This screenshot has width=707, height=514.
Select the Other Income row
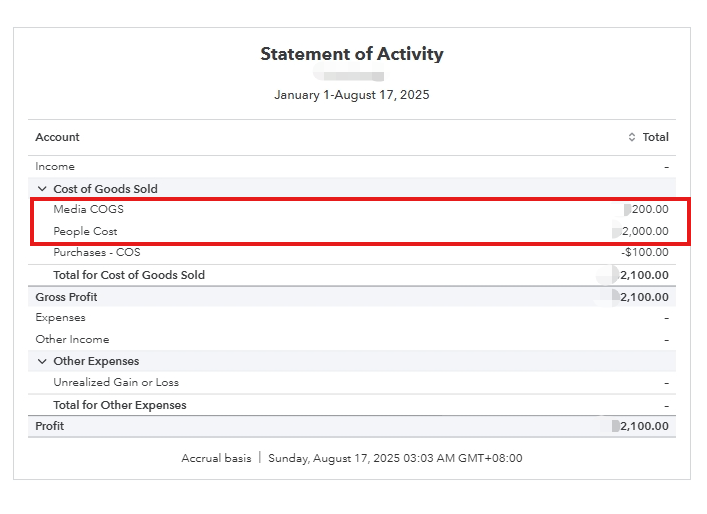tap(70, 339)
